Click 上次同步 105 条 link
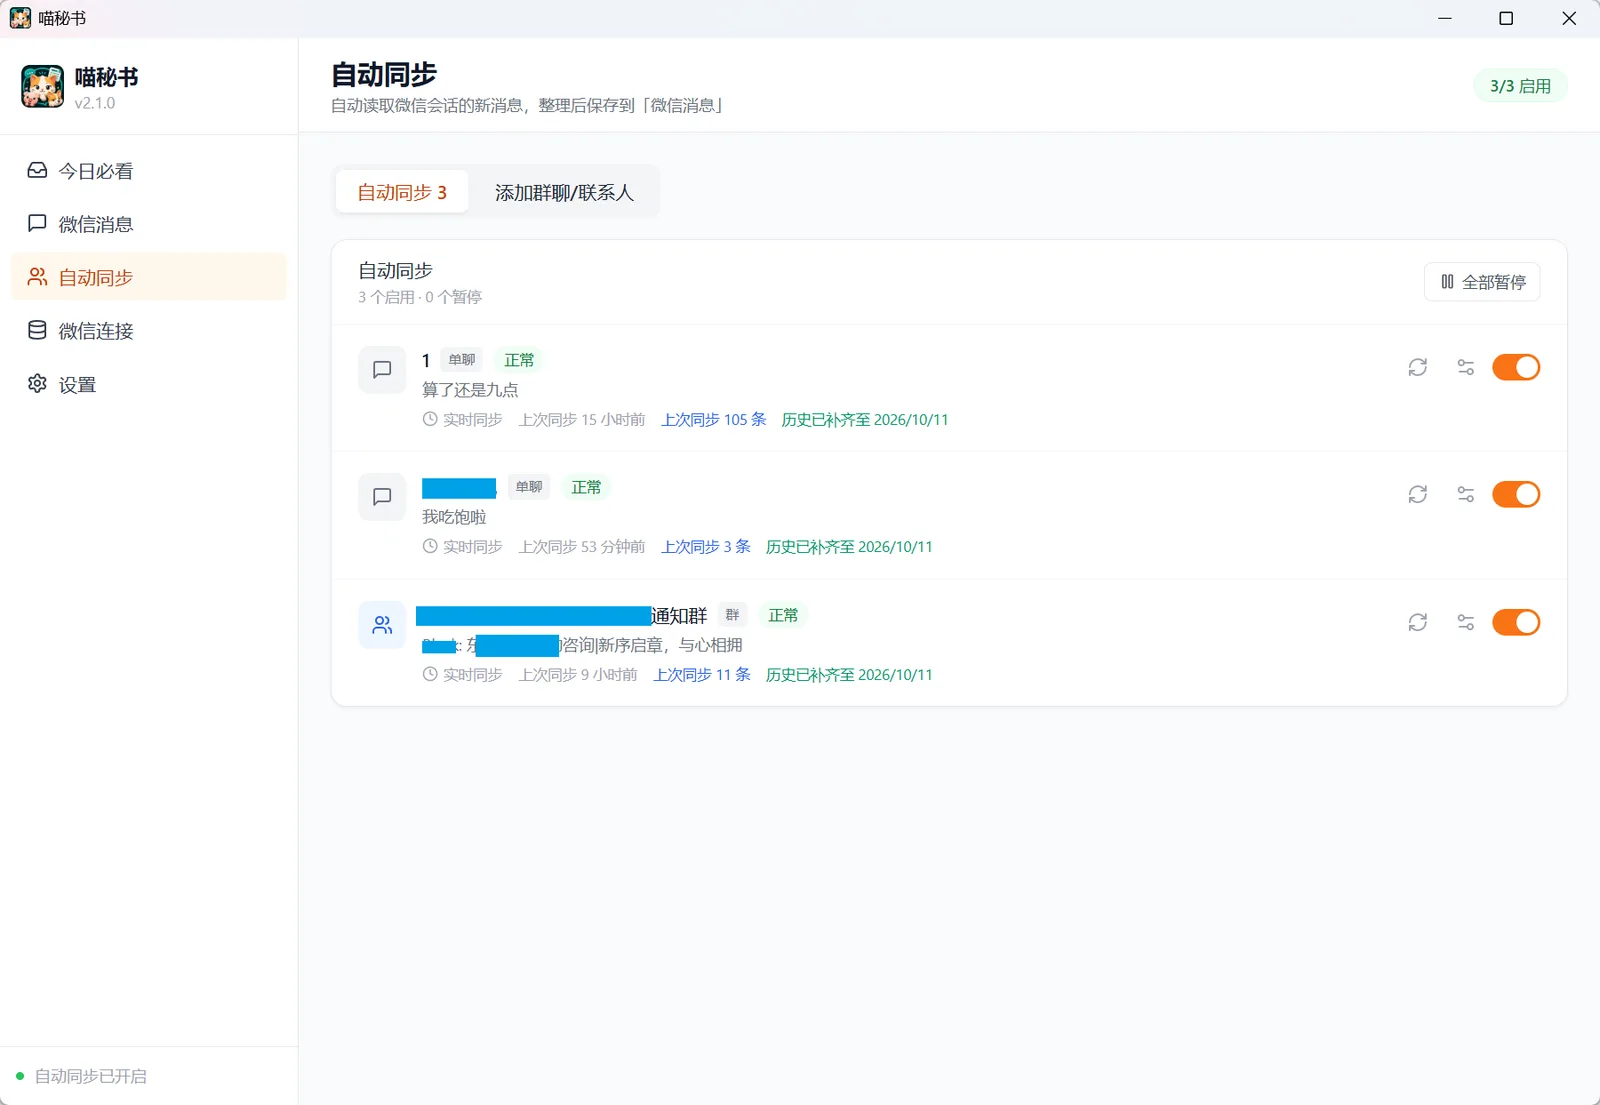Image resolution: width=1600 pixels, height=1105 pixels. click(x=714, y=420)
